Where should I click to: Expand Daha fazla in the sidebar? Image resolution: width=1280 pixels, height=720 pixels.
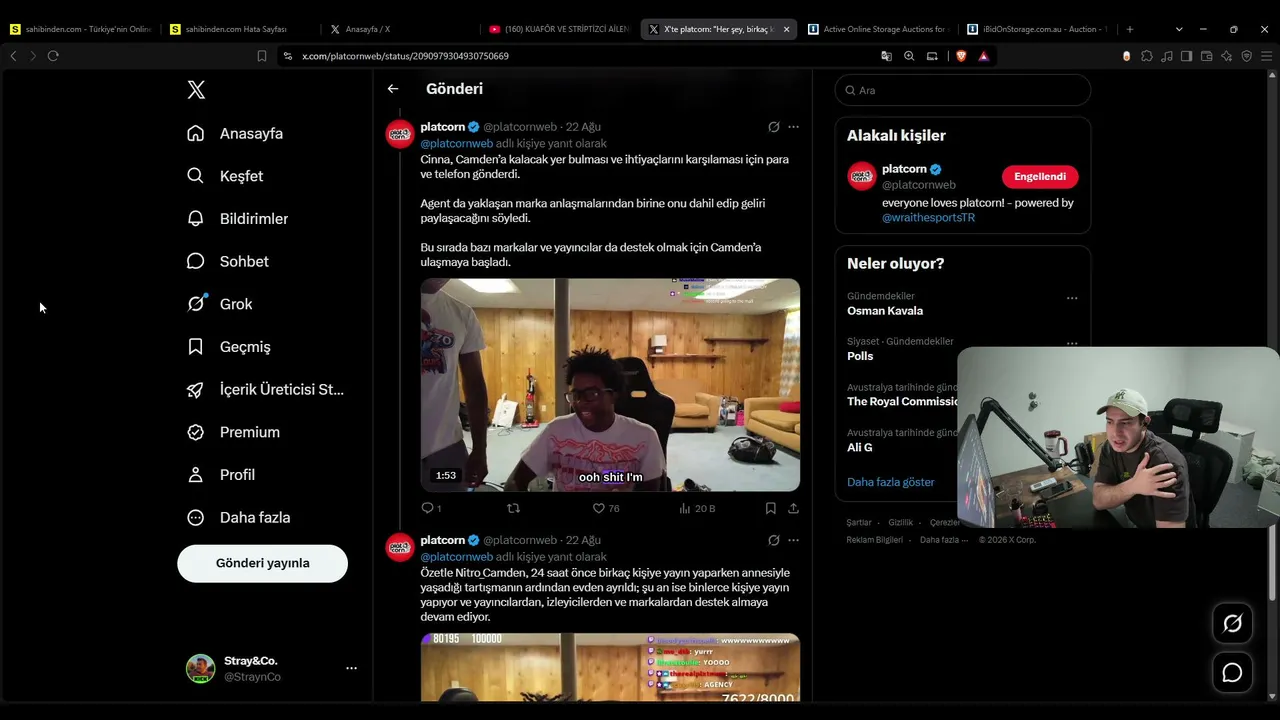pyautogui.click(x=238, y=517)
